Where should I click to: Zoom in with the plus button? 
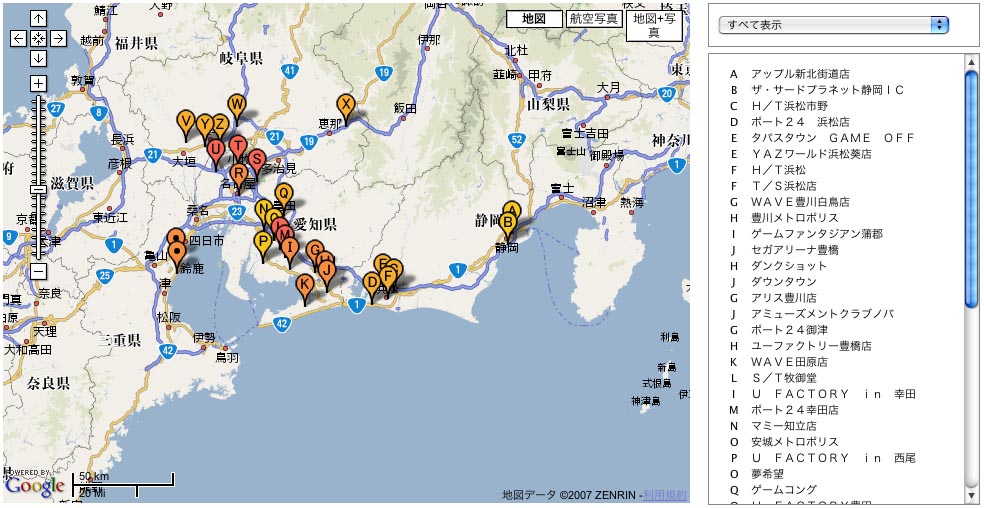(38, 83)
